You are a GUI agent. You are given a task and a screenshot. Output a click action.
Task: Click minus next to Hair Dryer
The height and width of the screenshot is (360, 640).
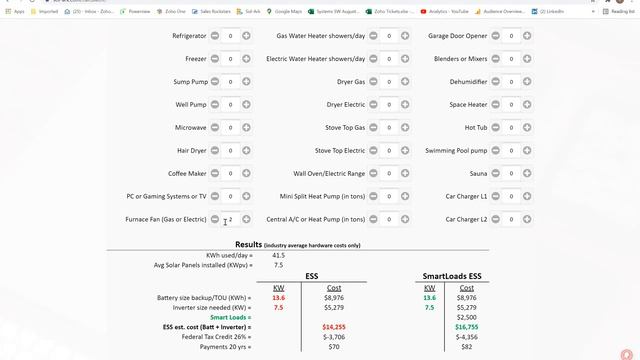click(215, 150)
